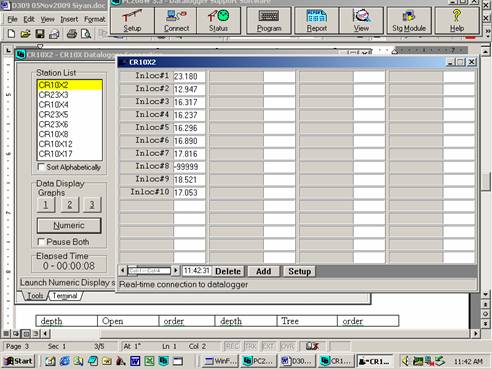This screenshot has height=369, width=492.
Task: Select station CR23X3 in Station List
Action: [x=69, y=95]
